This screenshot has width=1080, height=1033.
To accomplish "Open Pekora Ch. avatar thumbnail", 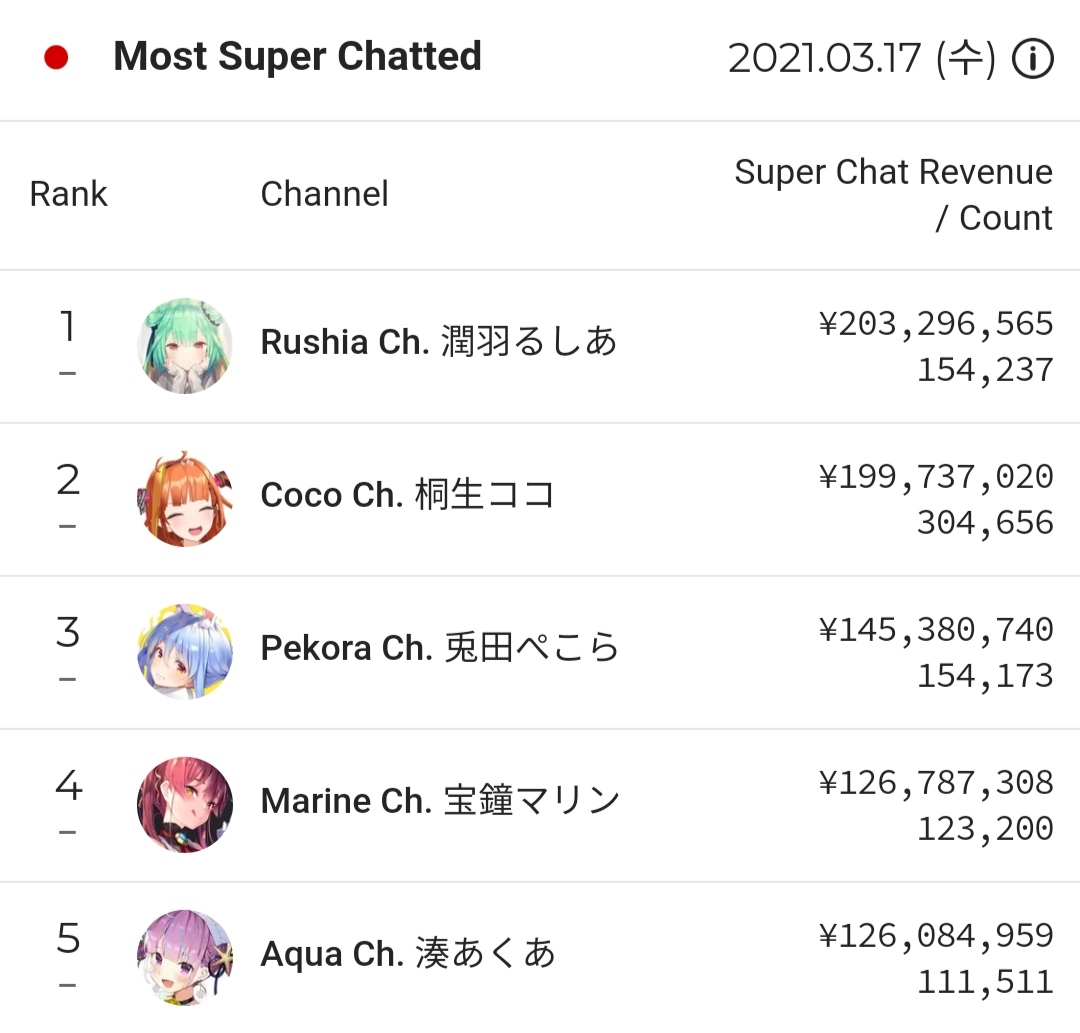I will 185,652.
